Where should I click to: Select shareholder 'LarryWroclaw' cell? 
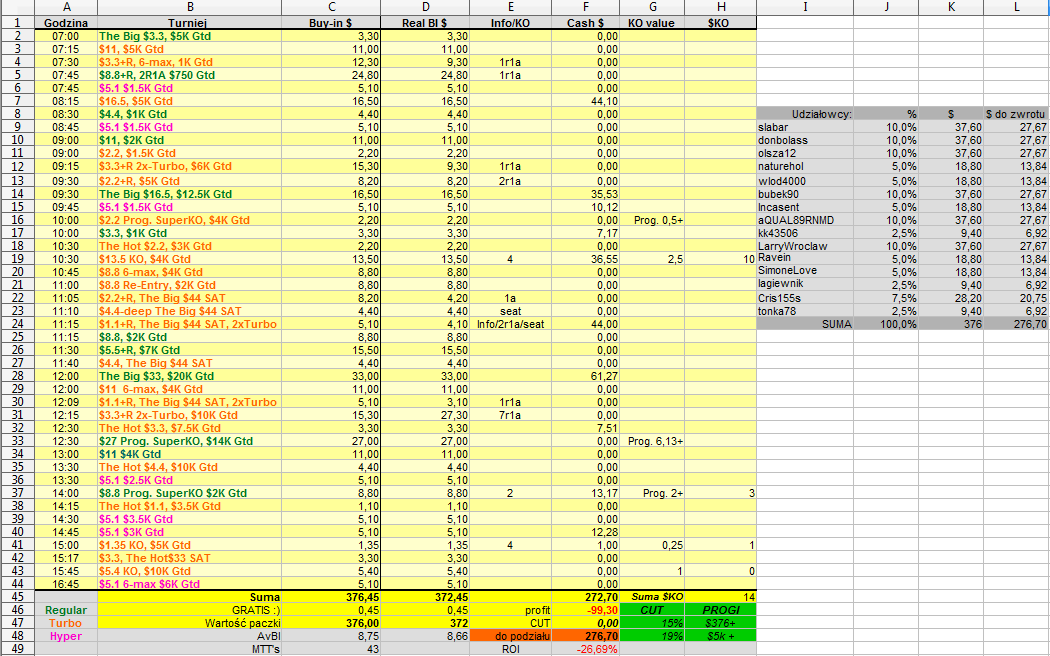(805, 246)
